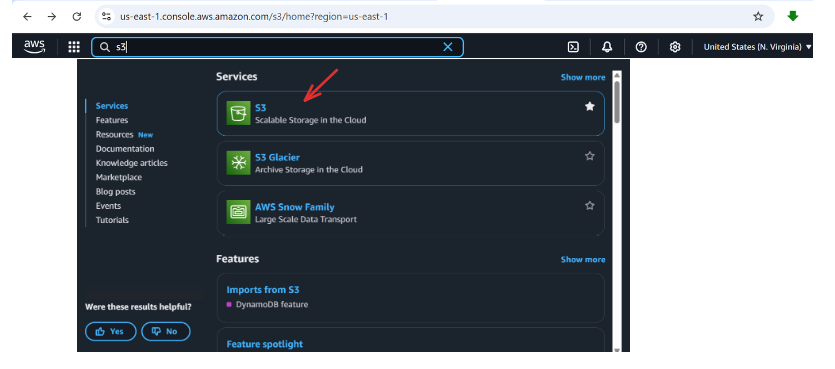This screenshot has width=835, height=369.
Task: Open the AWS services grid menu
Action: pyautogui.click(x=74, y=47)
